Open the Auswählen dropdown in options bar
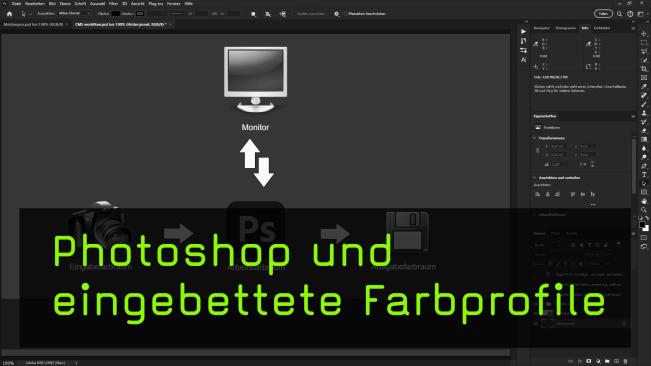651x366 pixels. coord(74,13)
